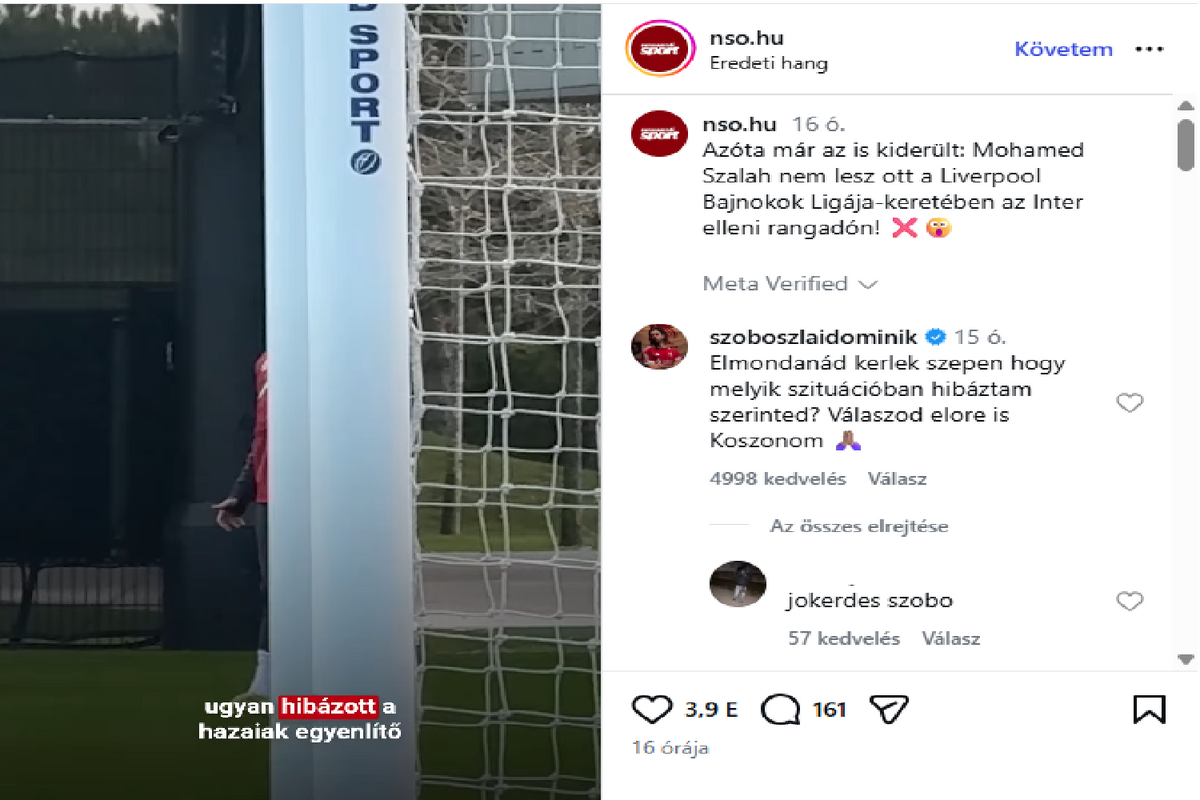
Task: Open the three-dots more options menu
Action: [1150, 49]
